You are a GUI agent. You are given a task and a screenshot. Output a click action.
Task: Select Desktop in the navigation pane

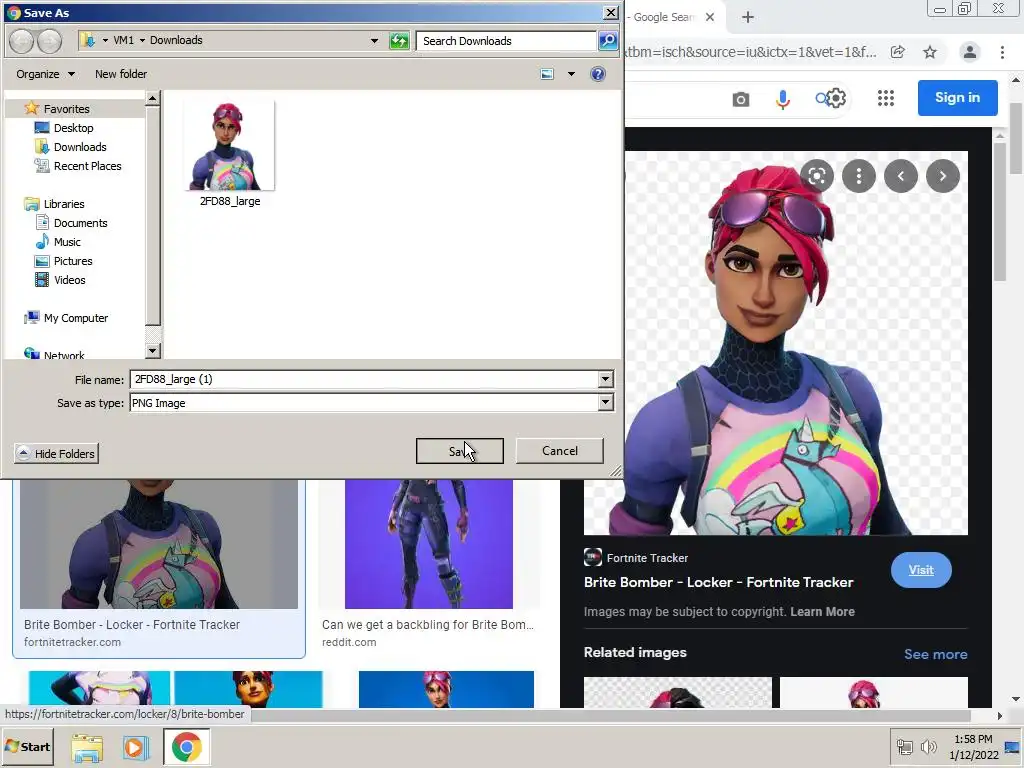(x=73, y=128)
